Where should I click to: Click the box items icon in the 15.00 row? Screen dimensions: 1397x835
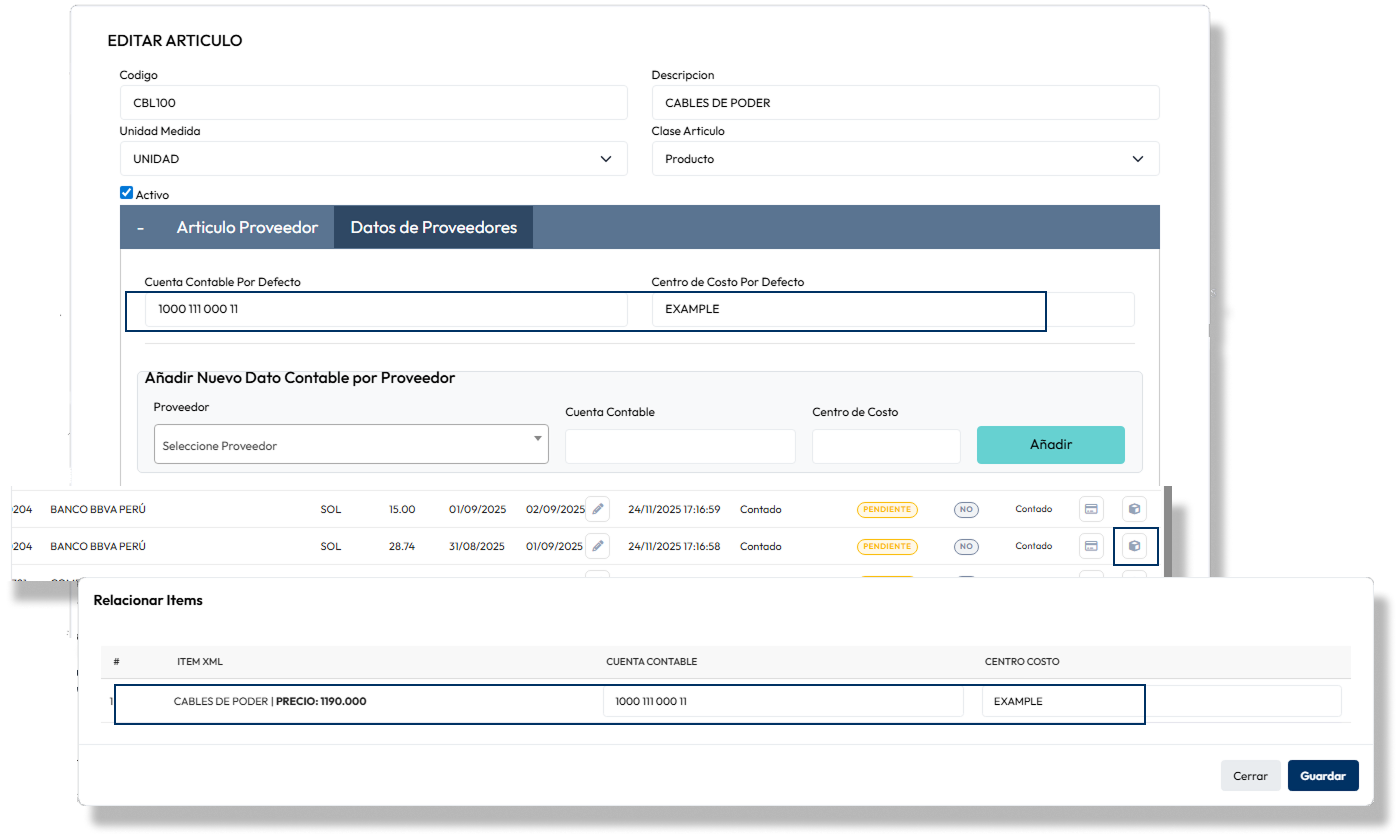click(x=1134, y=509)
